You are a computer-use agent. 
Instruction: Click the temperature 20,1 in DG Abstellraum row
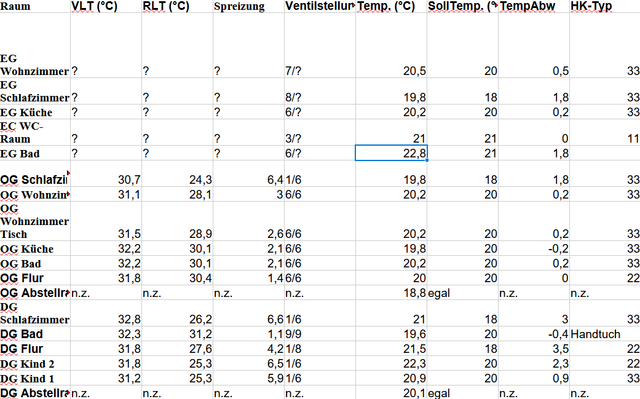pyautogui.click(x=391, y=392)
